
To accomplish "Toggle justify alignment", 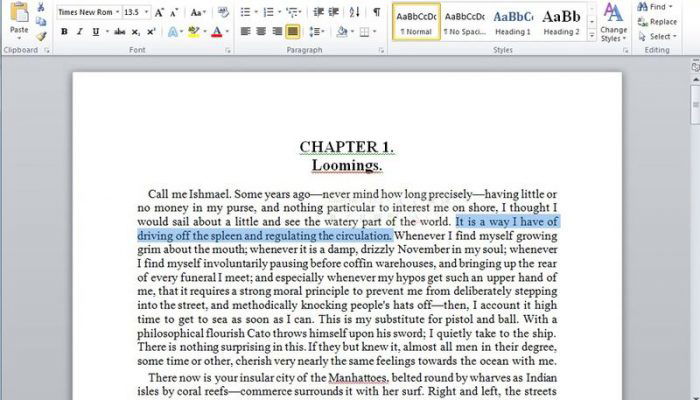I will [x=293, y=32].
